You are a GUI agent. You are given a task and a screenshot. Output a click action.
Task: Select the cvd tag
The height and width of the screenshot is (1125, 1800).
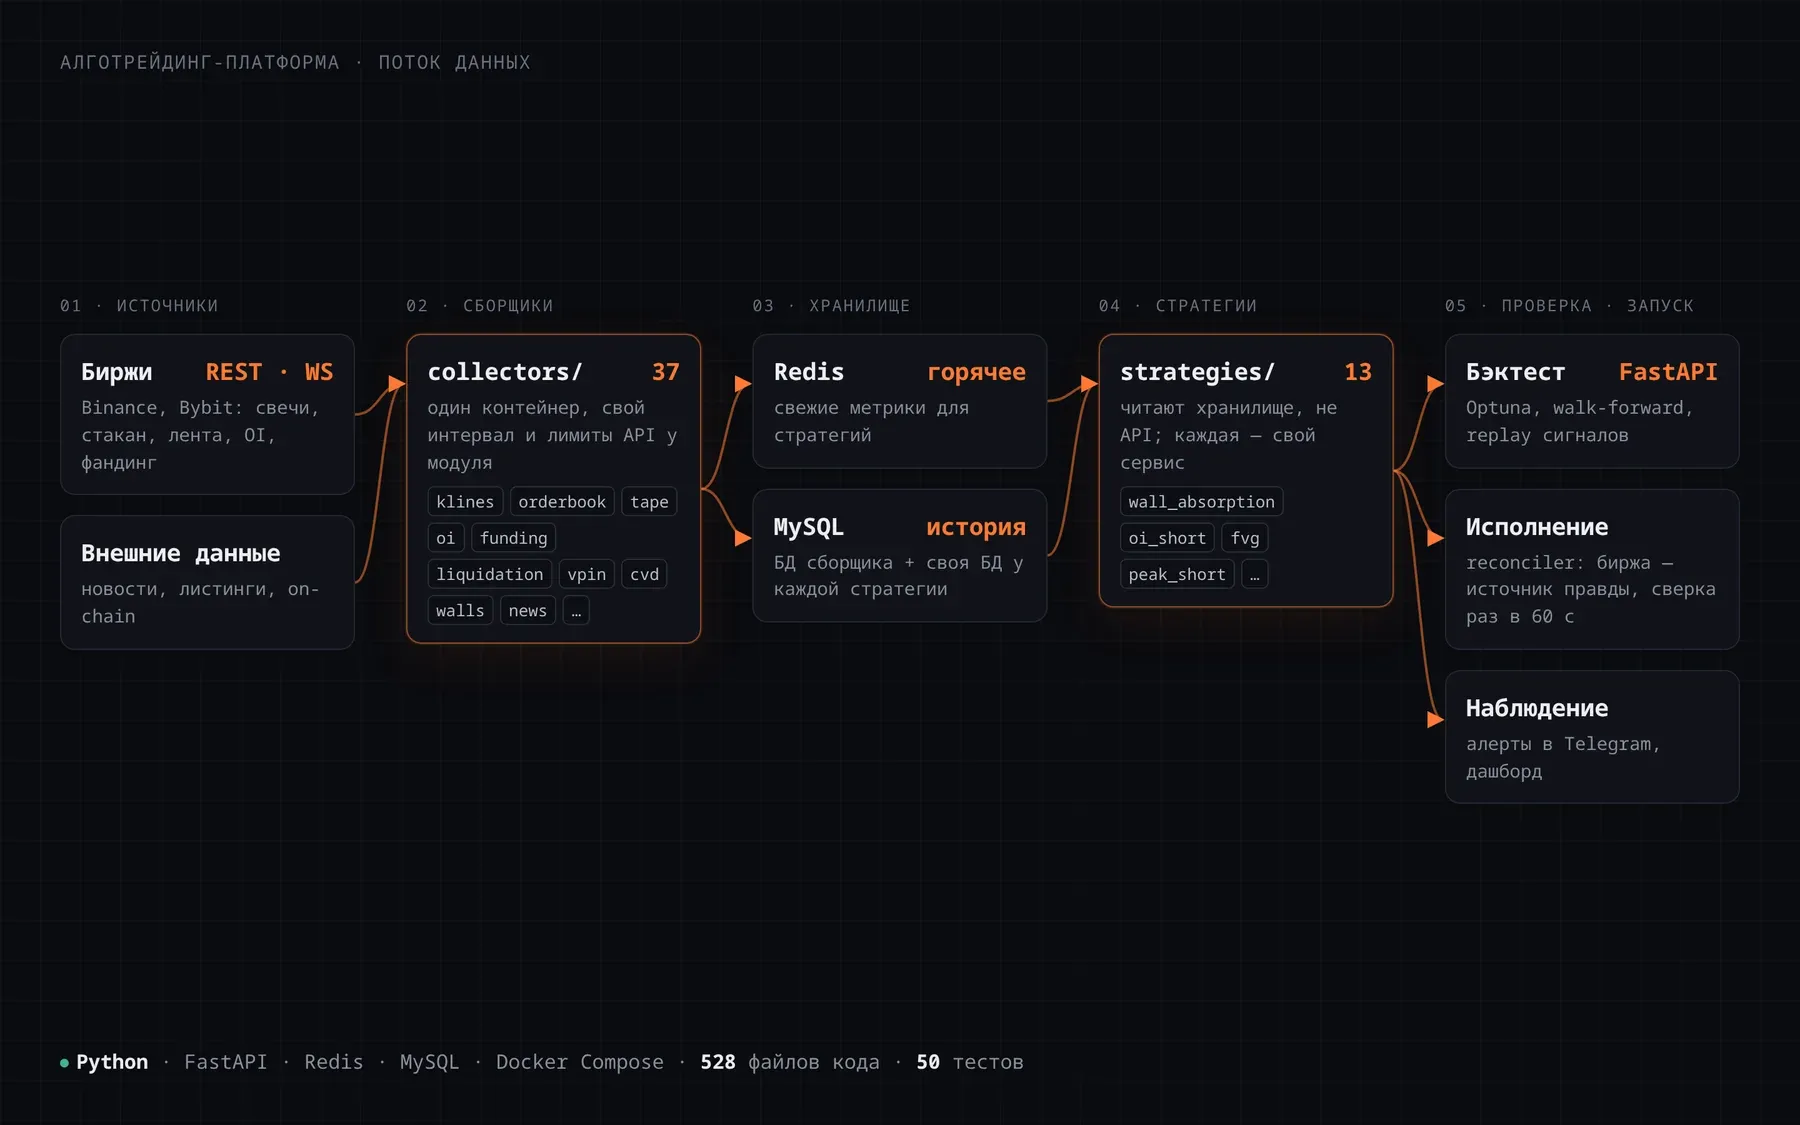[644, 574]
